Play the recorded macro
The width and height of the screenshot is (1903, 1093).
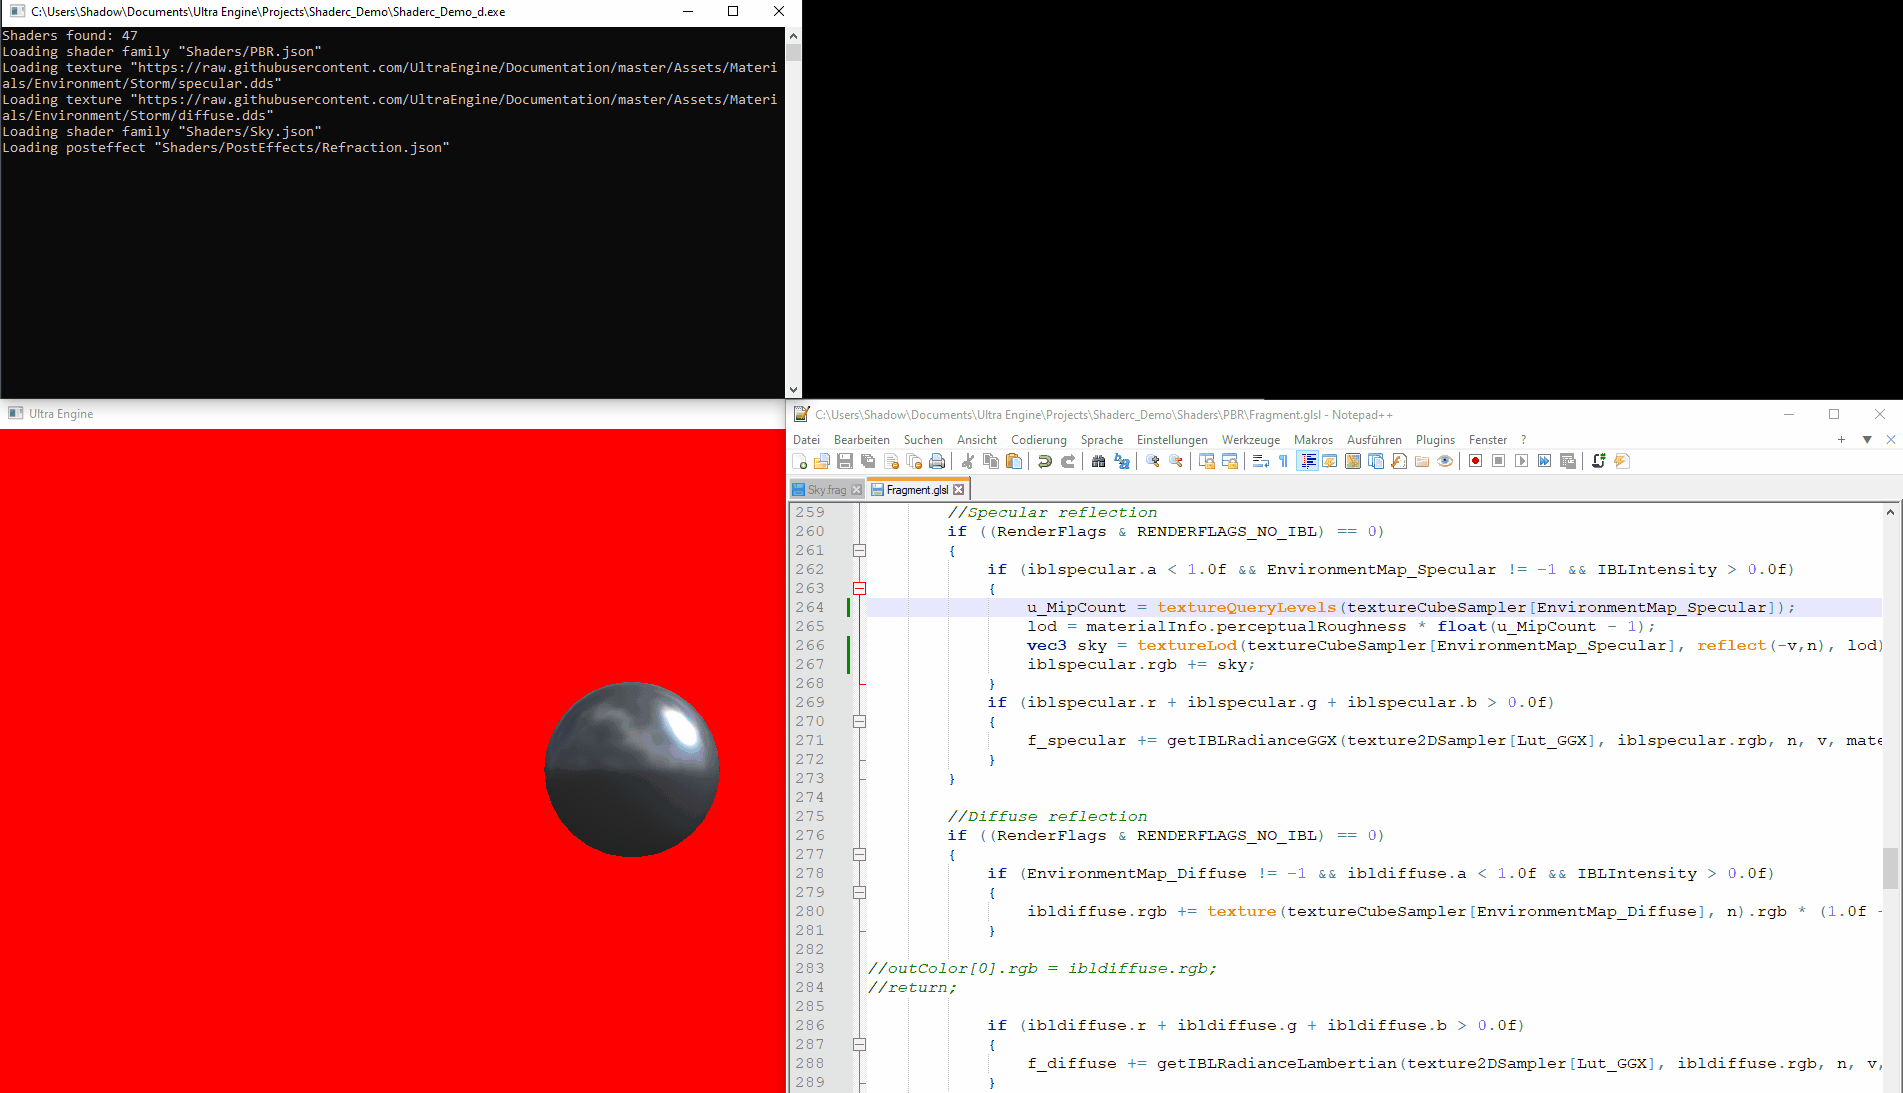[1521, 461]
